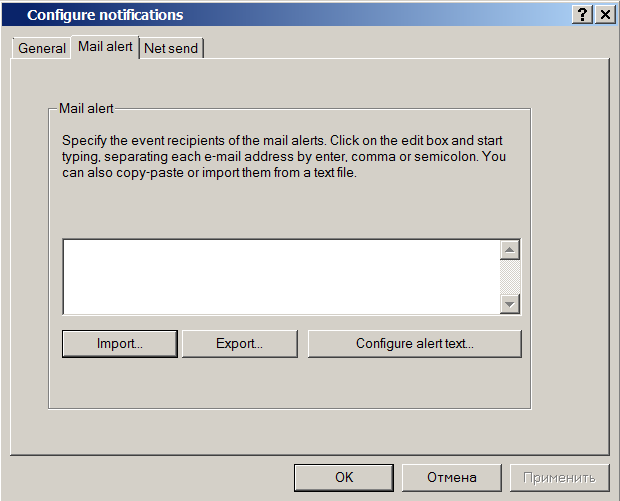Cancel using the Отмена button

pyautogui.click(x=451, y=477)
